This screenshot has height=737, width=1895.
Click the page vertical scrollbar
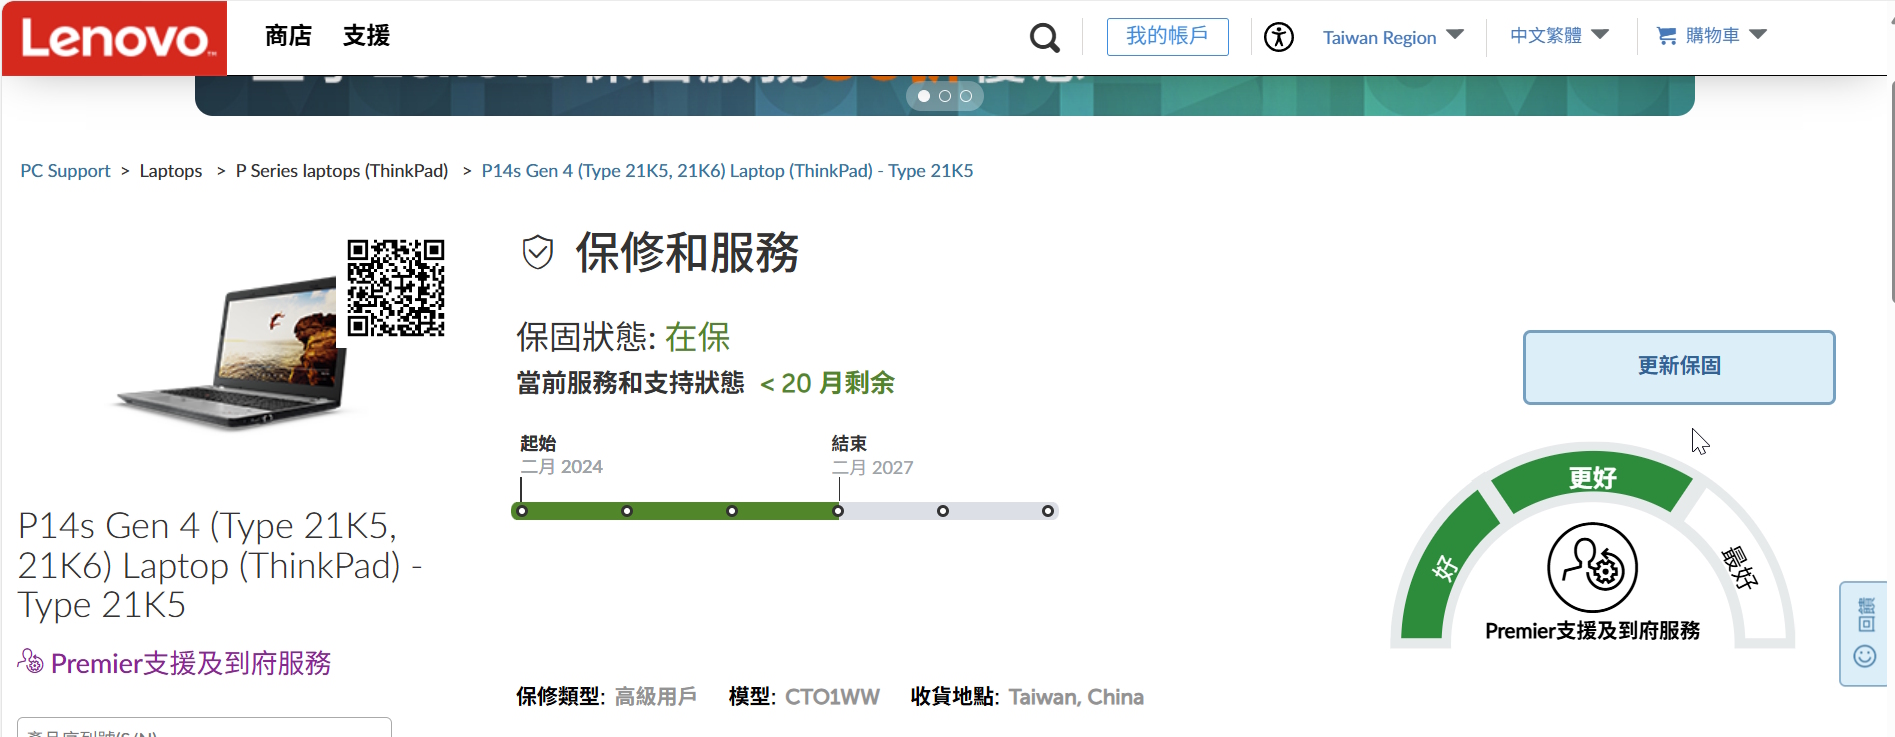click(1891, 190)
